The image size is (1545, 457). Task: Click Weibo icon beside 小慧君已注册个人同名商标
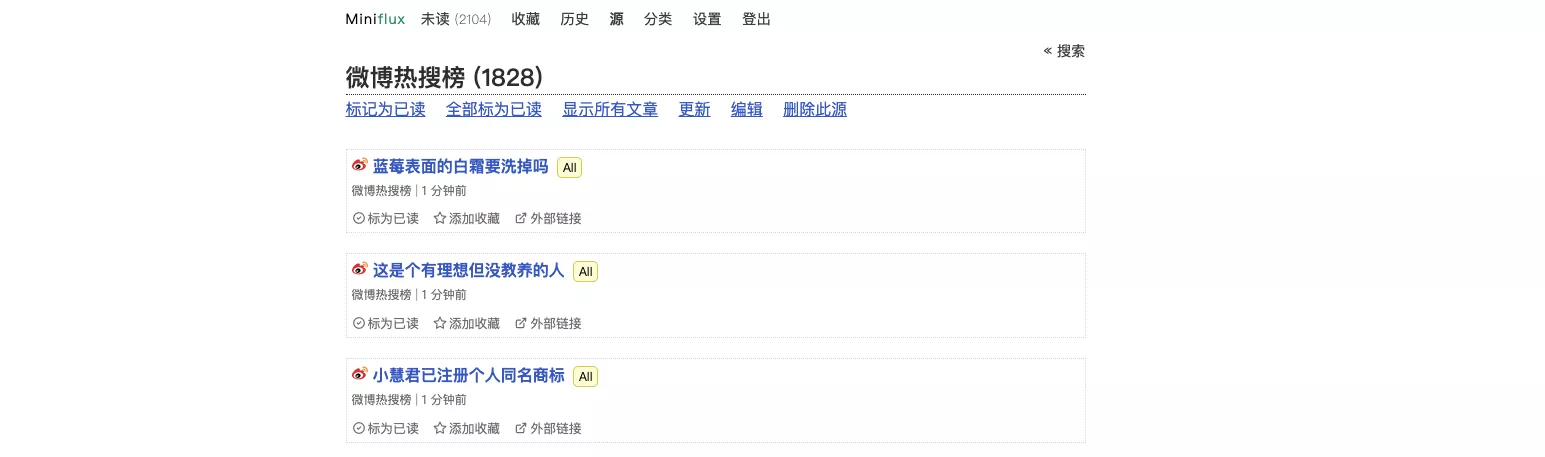coord(360,374)
